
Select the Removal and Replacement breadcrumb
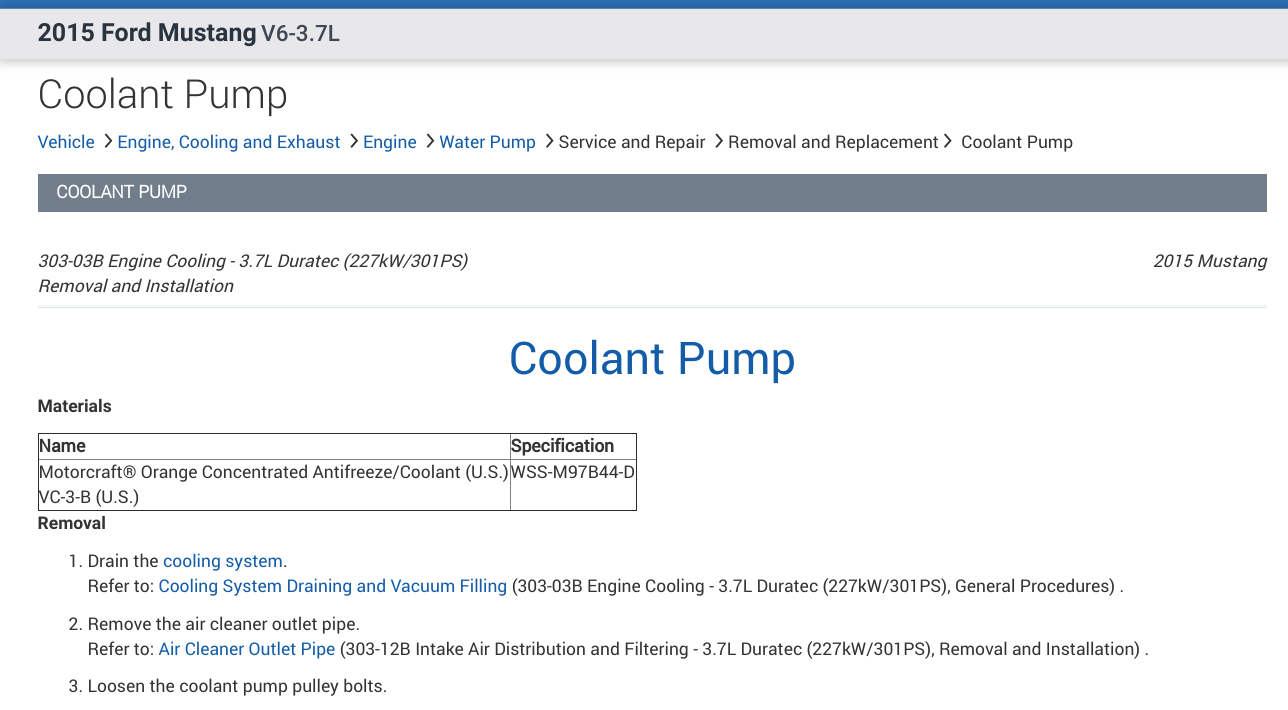pyautogui.click(x=833, y=142)
